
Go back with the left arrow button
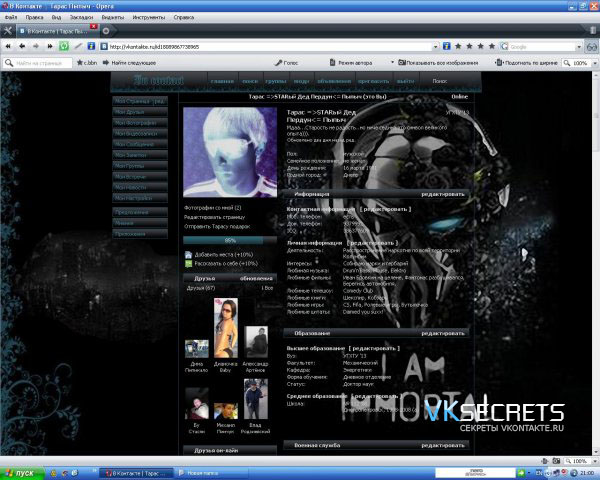pyautogui.click(x=22, y=46)
